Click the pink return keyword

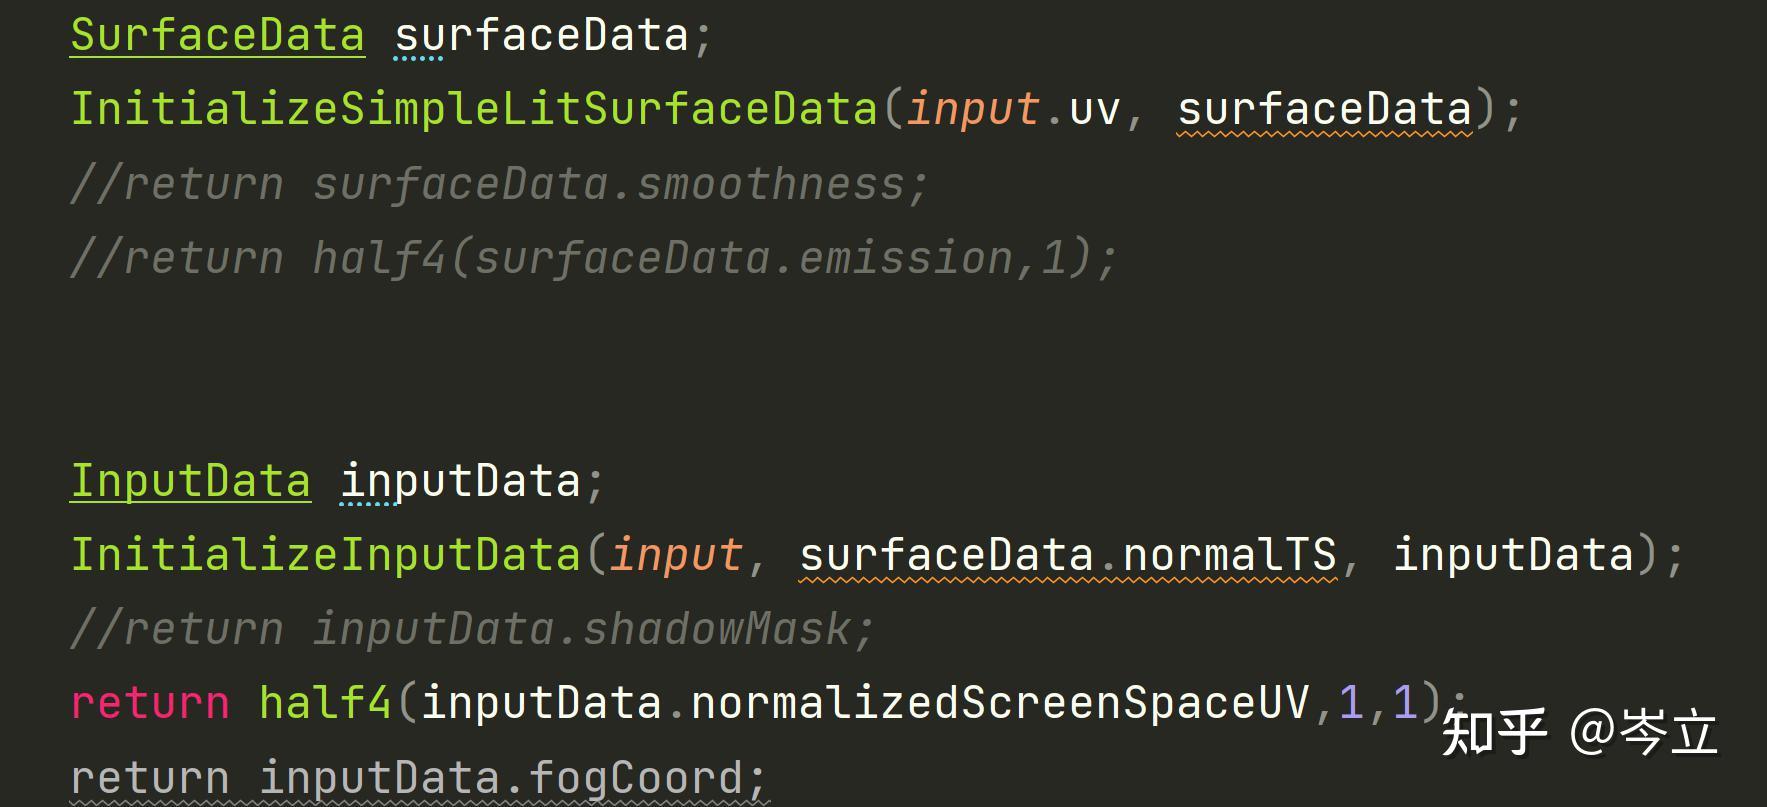pyautogui.click(x=150, y=703)
